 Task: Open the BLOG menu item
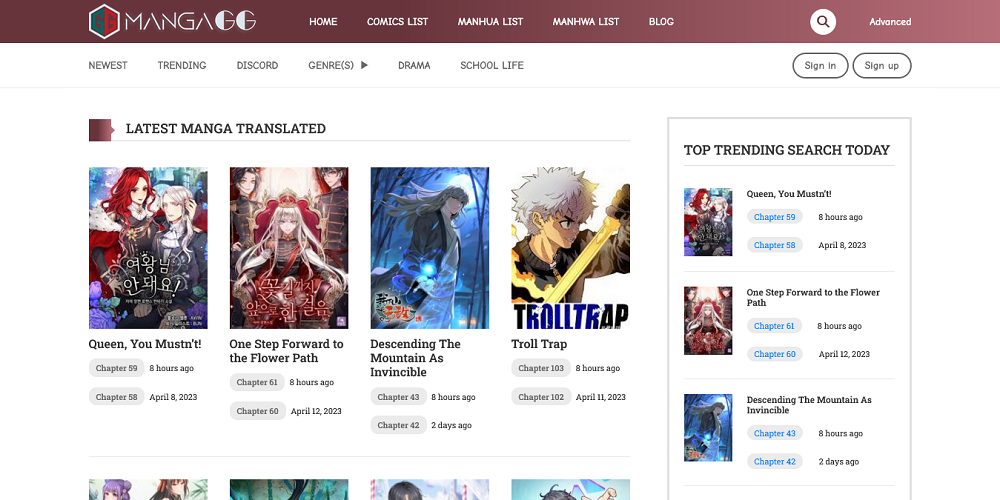661,22
